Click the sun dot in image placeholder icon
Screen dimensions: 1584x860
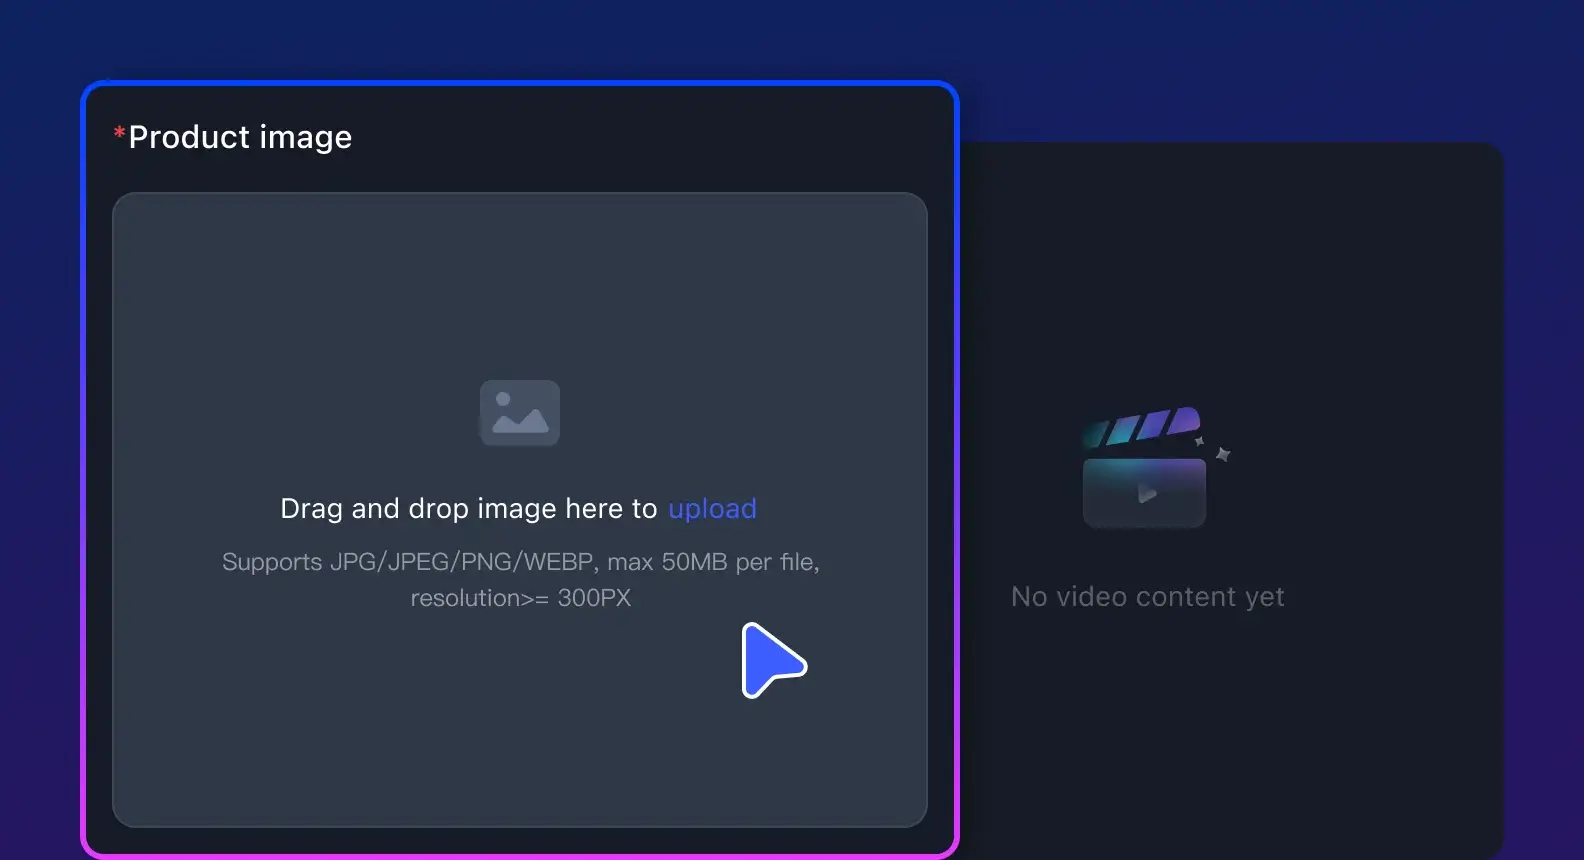pos(503,399)
